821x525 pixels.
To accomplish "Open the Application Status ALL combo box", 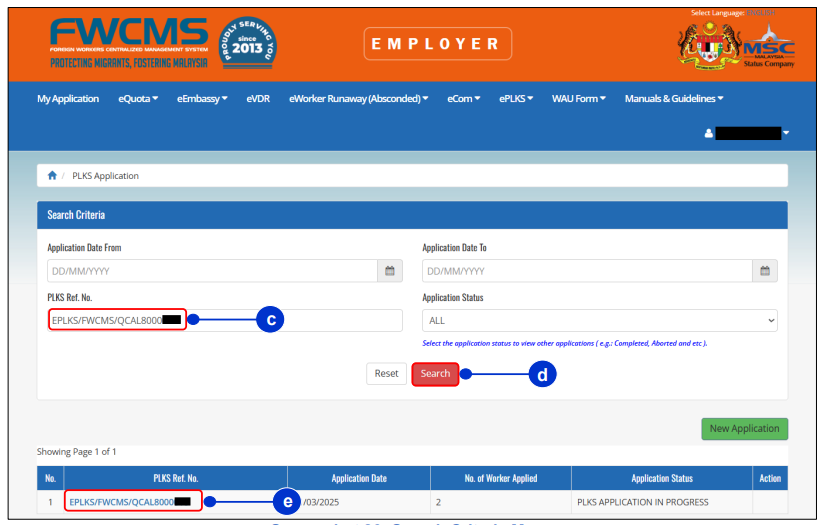I will click(600, 320).
